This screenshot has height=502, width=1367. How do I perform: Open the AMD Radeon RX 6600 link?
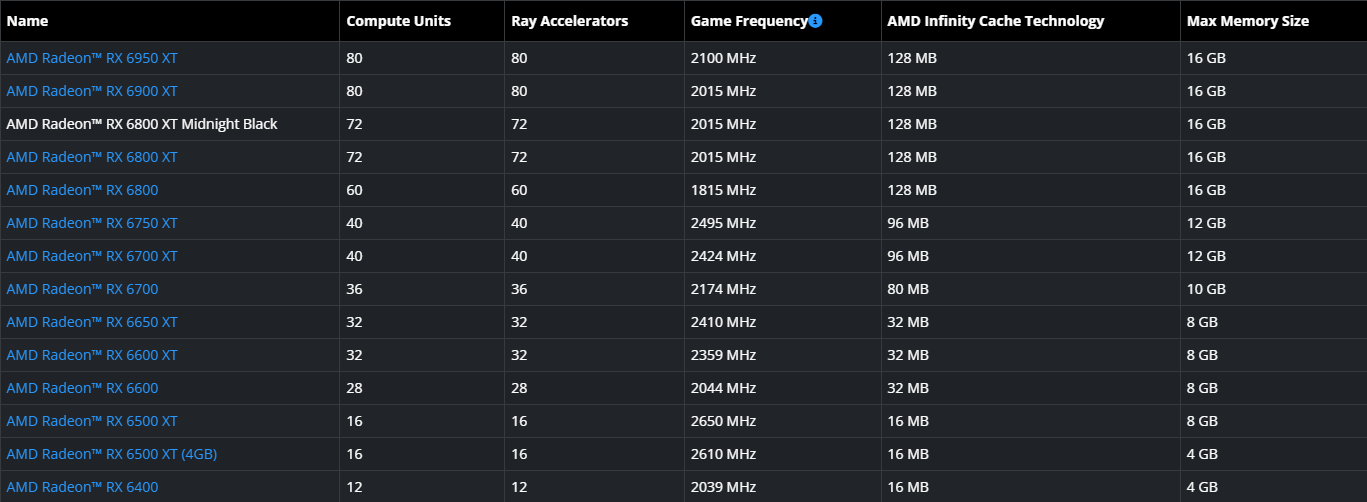pyautogui.click(x=82, y=388)
